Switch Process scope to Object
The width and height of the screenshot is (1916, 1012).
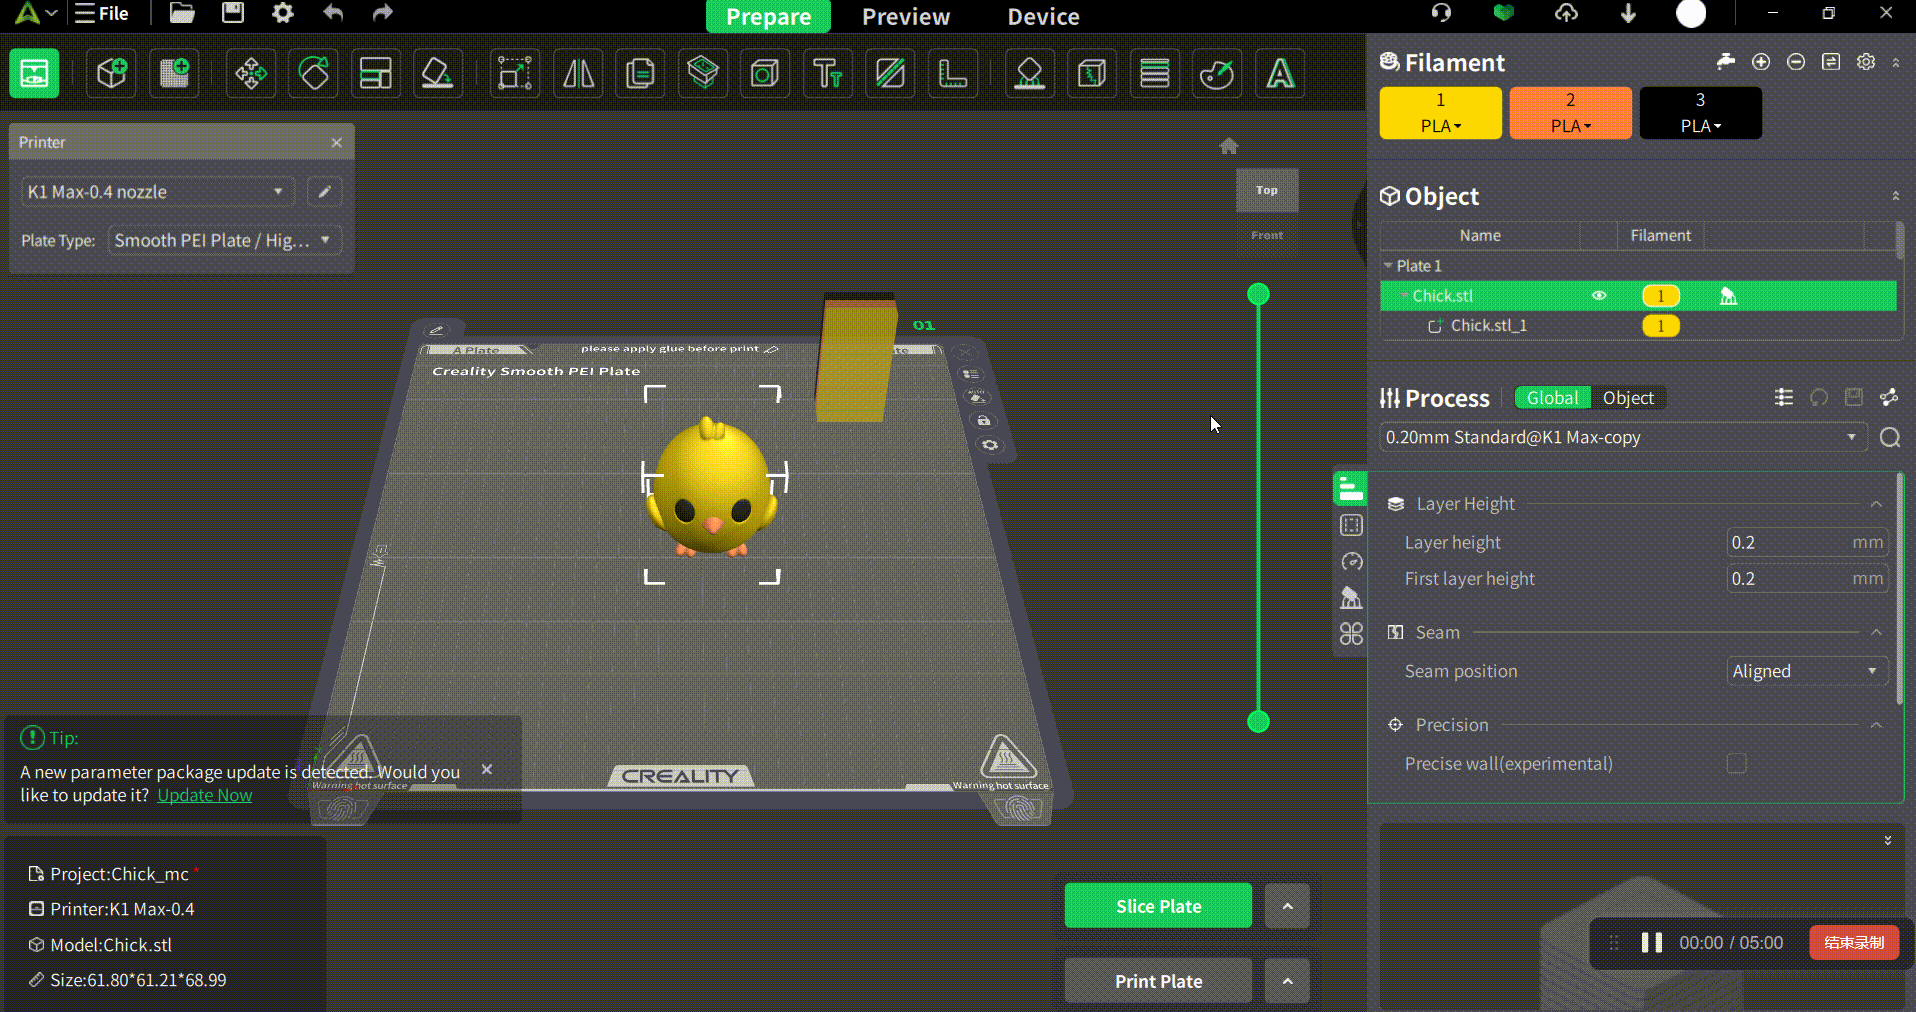[1628, 398]
